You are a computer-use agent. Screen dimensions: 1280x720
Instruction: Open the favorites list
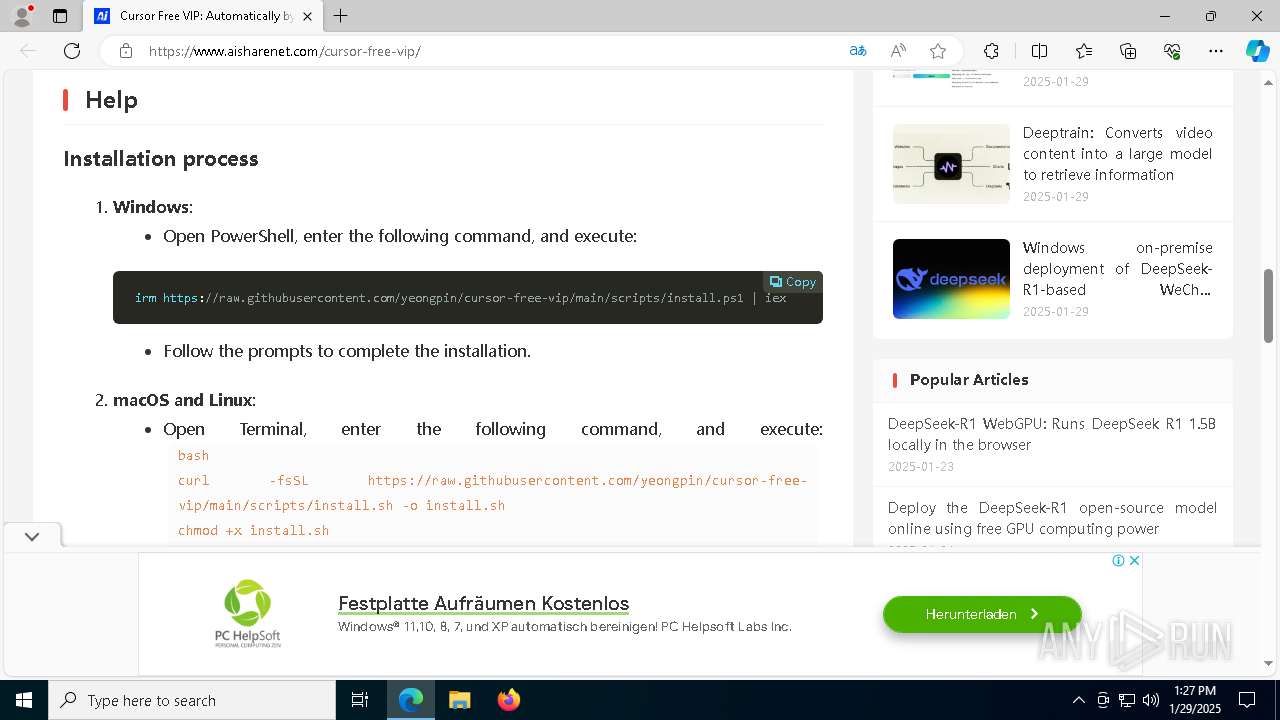coord(1084,51)
